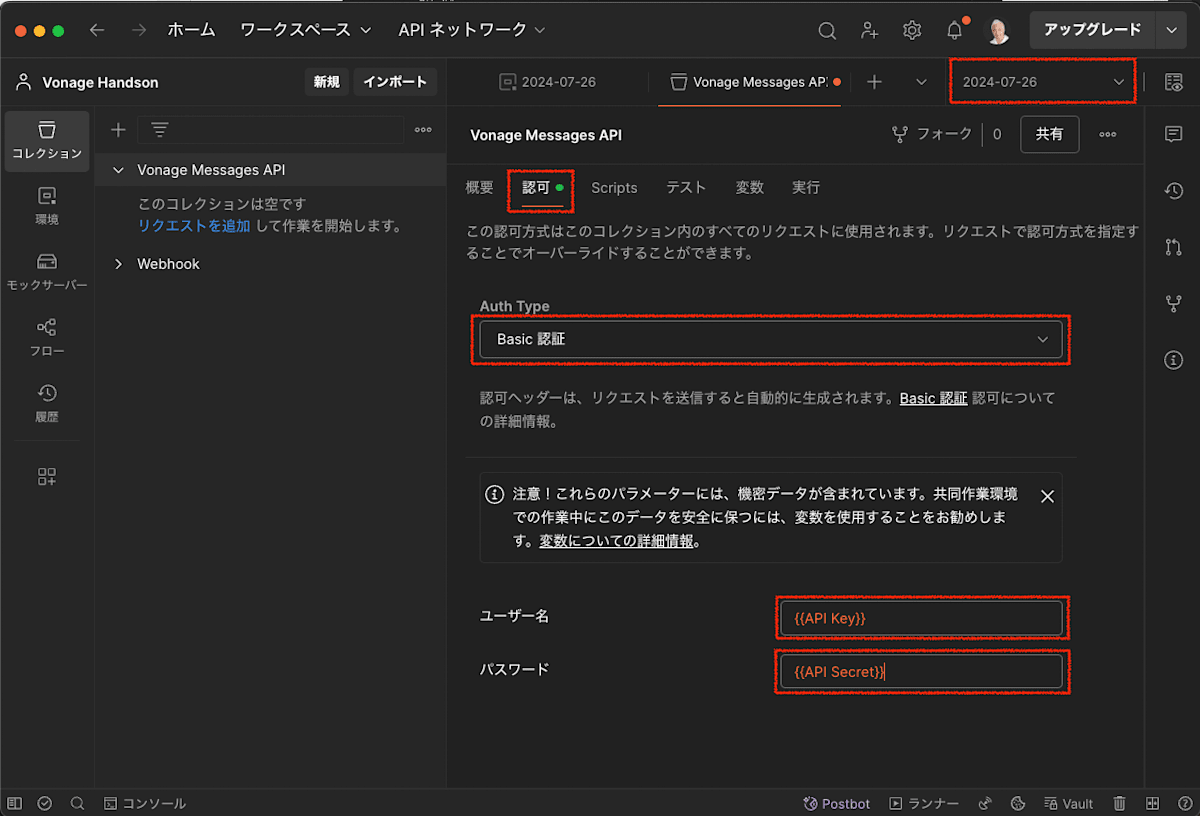Expand the Webhook collection

[x=118, y=263]
